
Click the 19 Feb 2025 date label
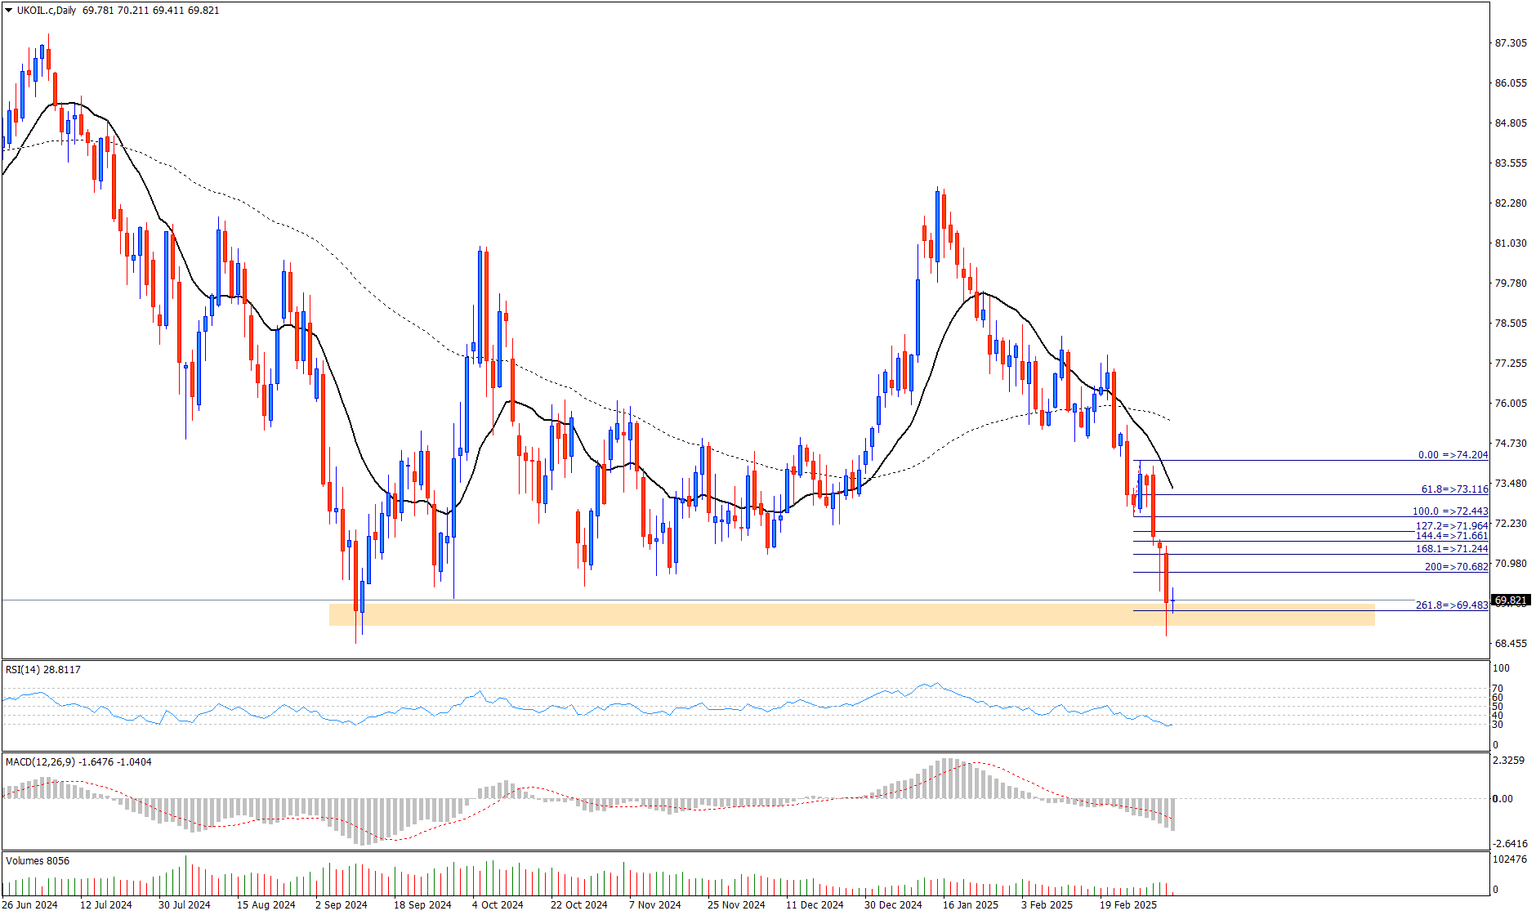click(1128, 905)
